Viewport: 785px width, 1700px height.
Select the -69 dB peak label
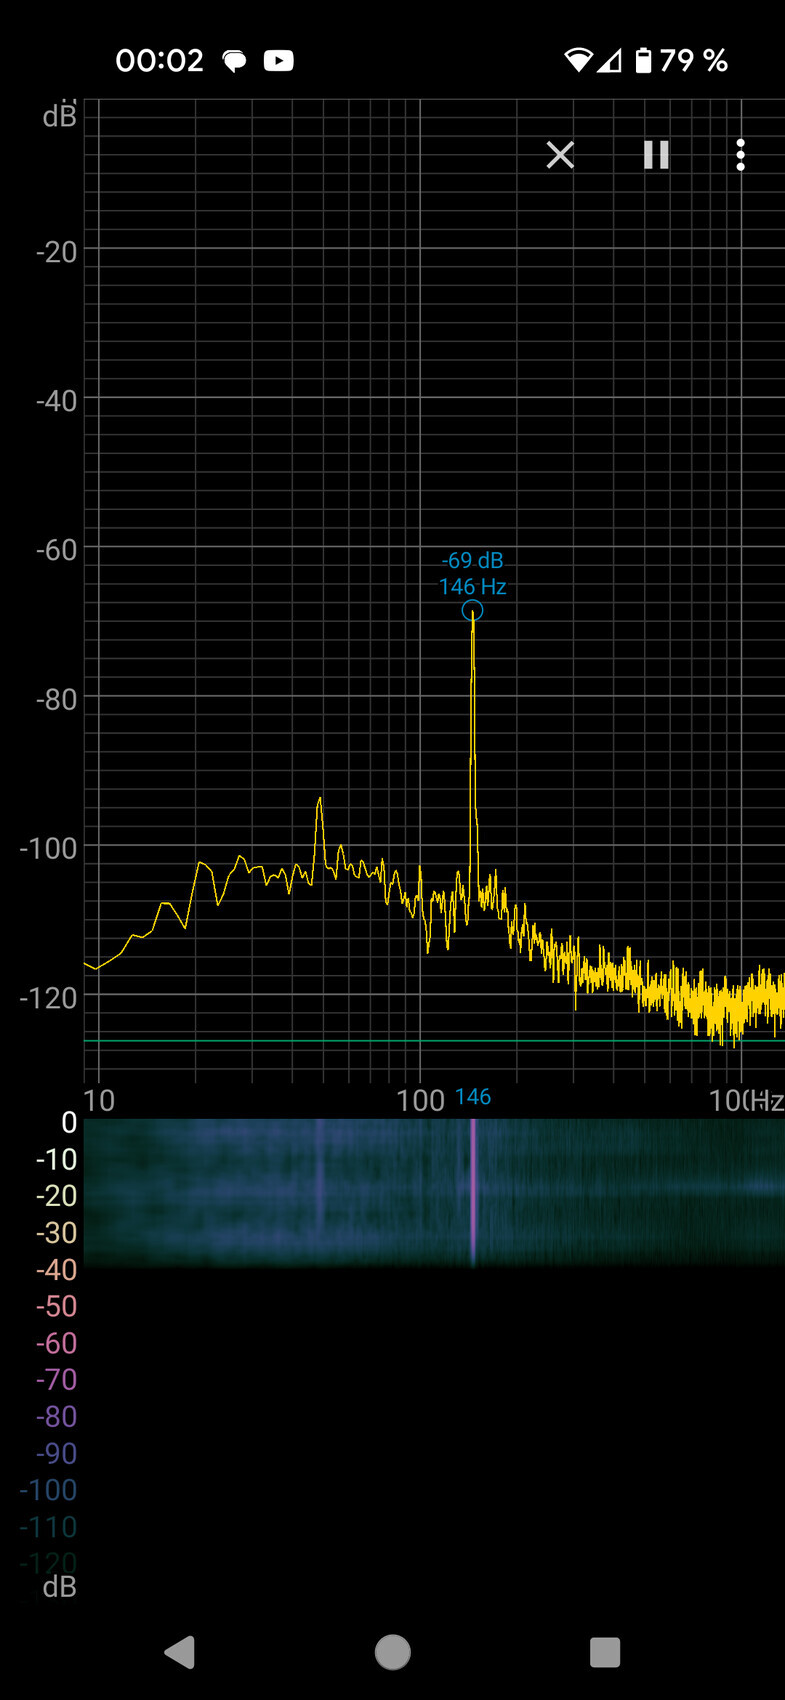coord(472,561)
